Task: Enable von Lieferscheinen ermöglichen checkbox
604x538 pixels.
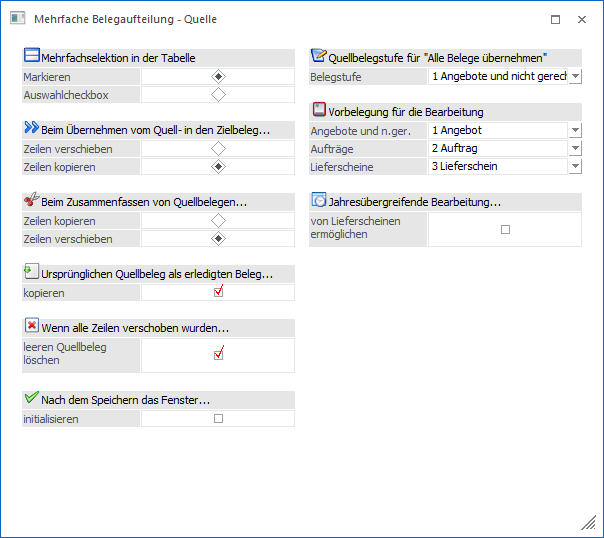Action: click(x=505, y=229)
